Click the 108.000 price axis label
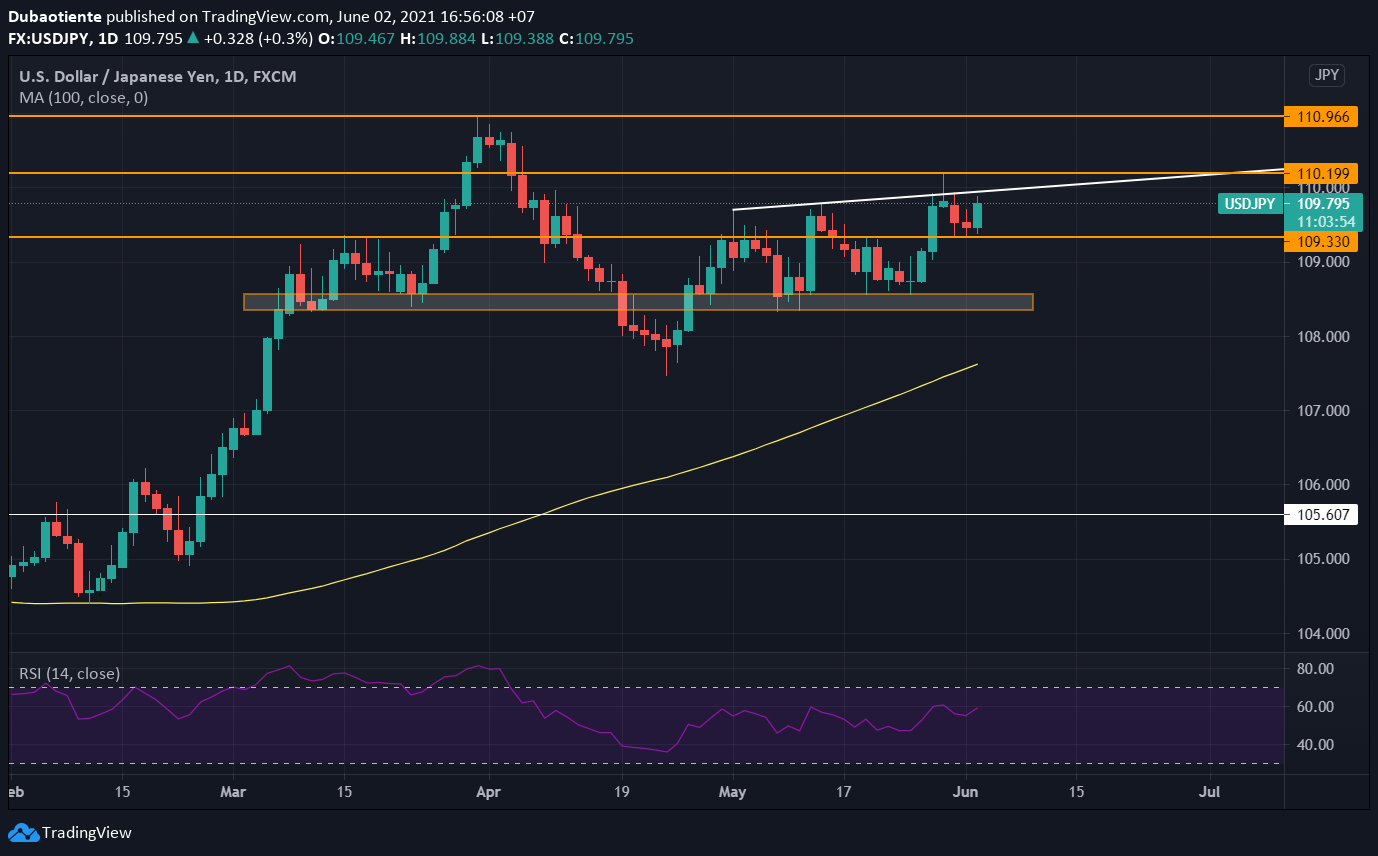 (x=1323, y=337)
